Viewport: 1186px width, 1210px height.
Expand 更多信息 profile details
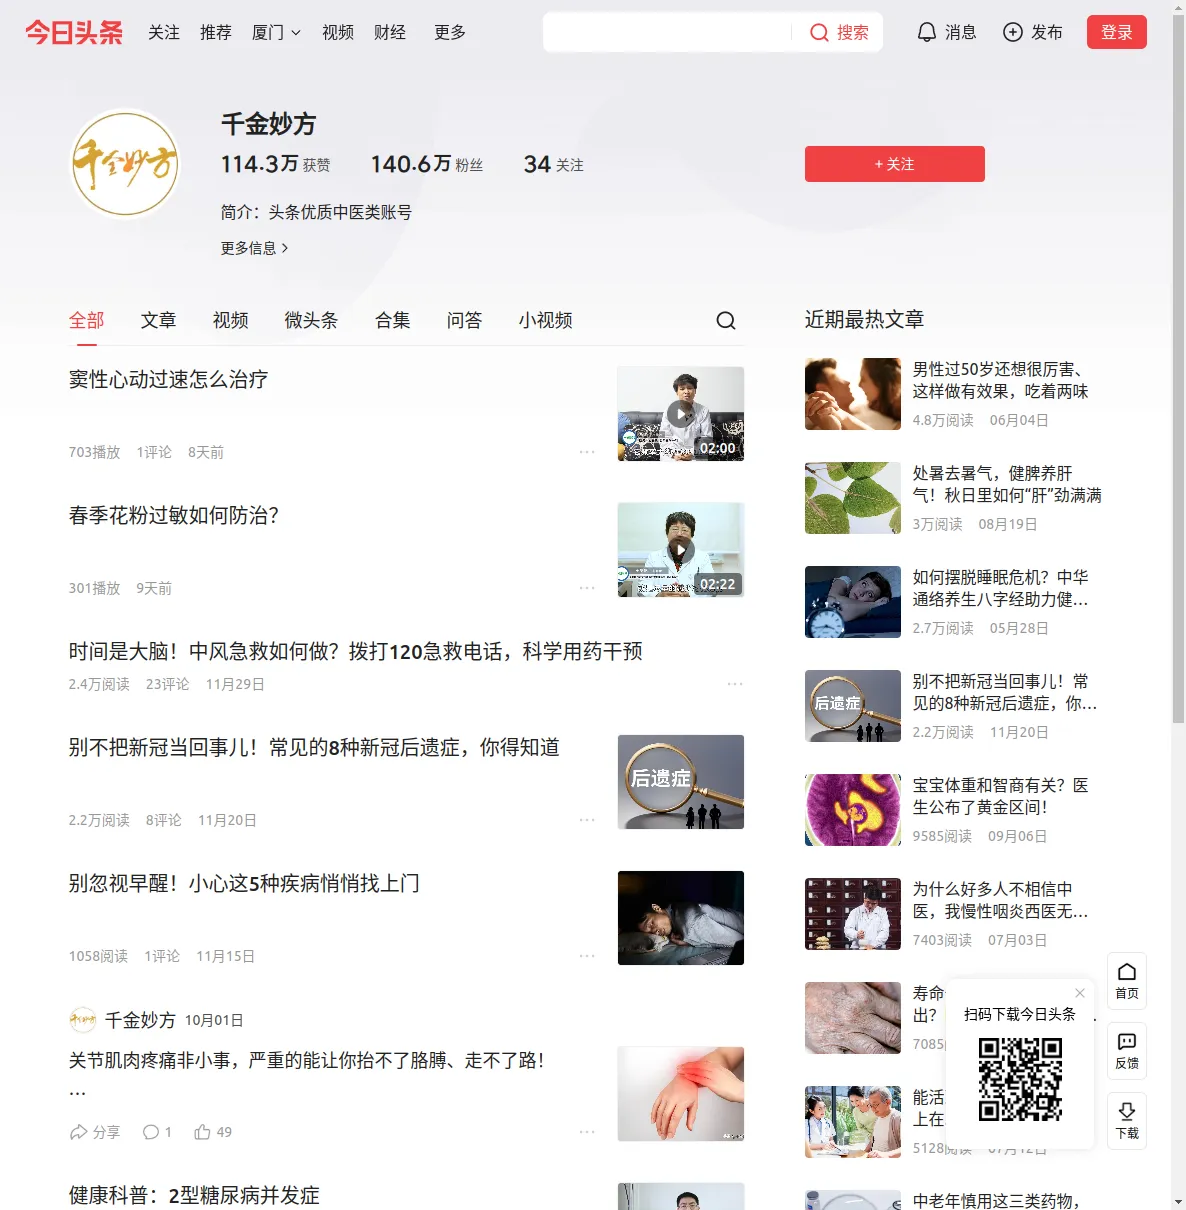click(255, 248)
